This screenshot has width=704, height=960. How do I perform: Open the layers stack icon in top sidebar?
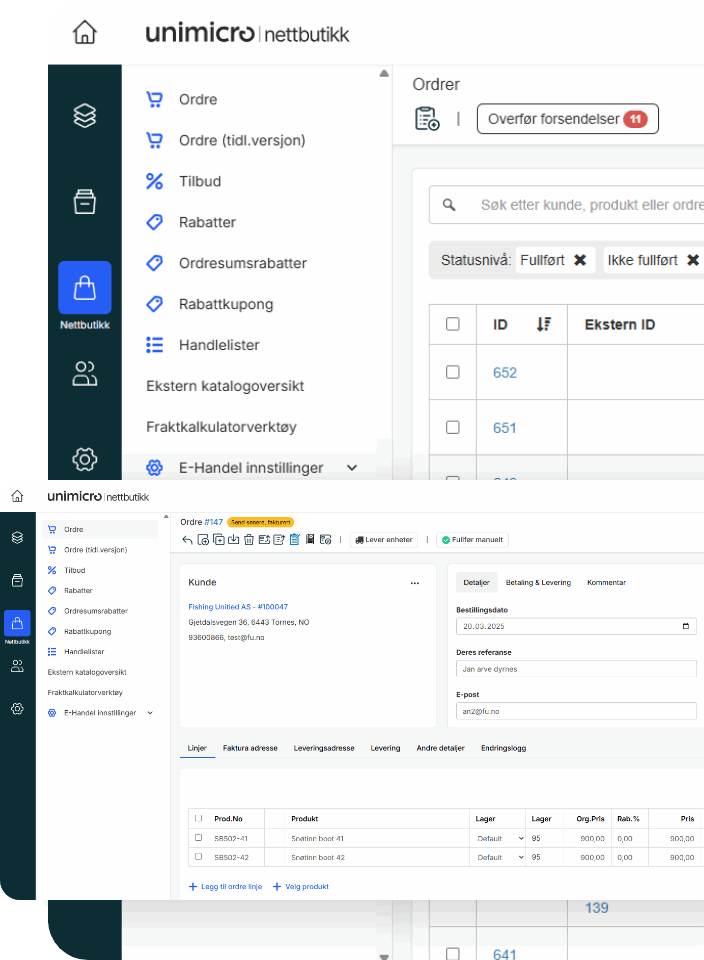click(85, 115)
